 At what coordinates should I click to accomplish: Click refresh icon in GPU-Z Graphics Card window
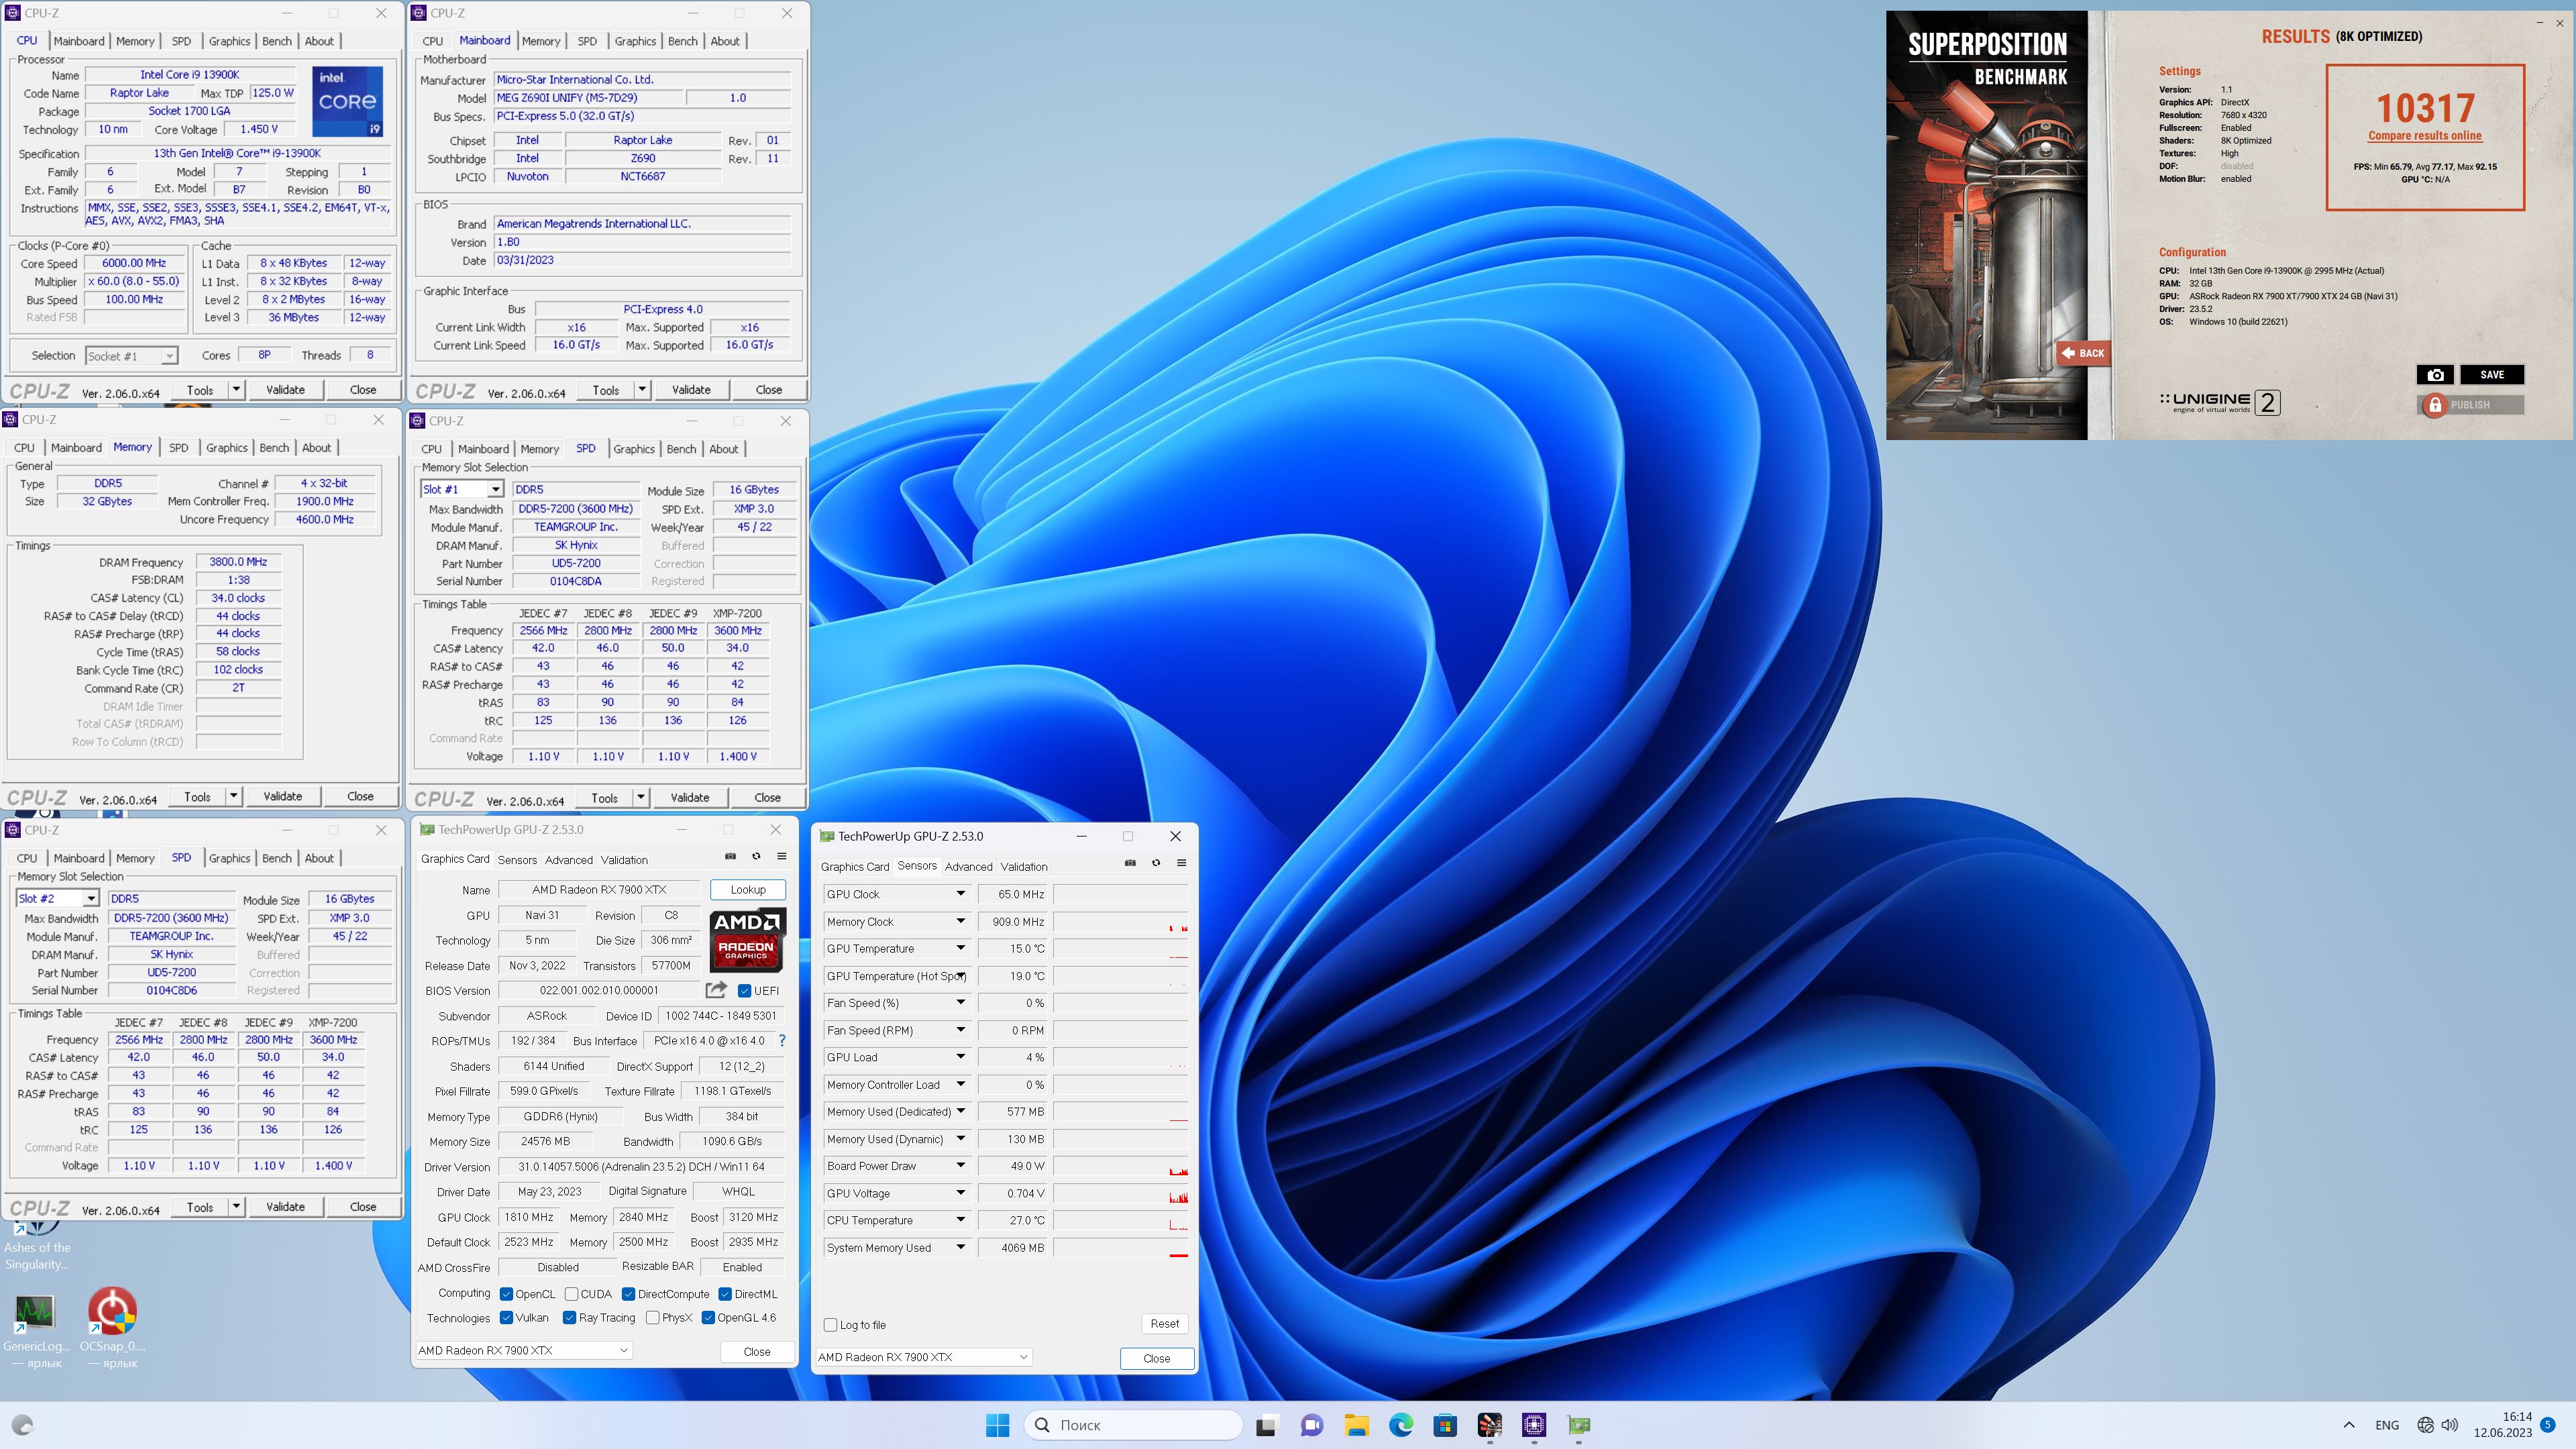(756, 856)
